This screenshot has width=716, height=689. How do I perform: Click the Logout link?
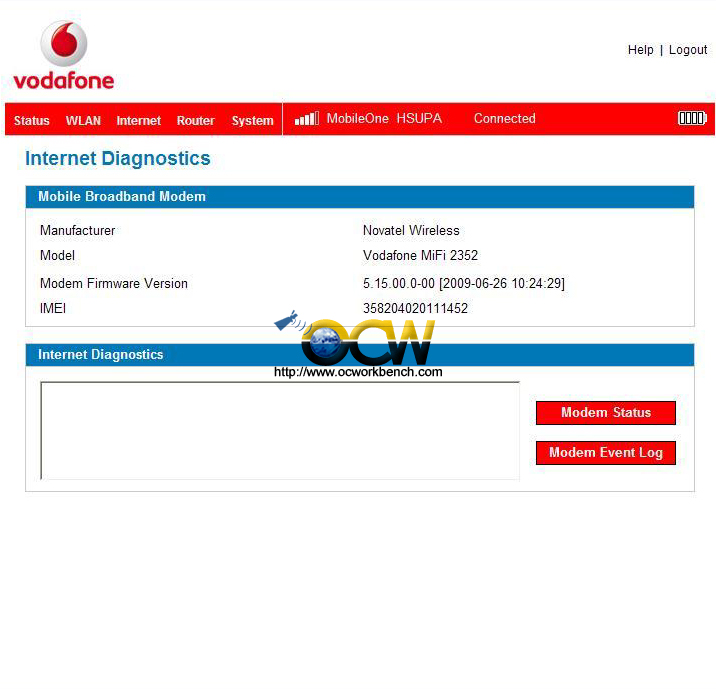pos(688,50)
